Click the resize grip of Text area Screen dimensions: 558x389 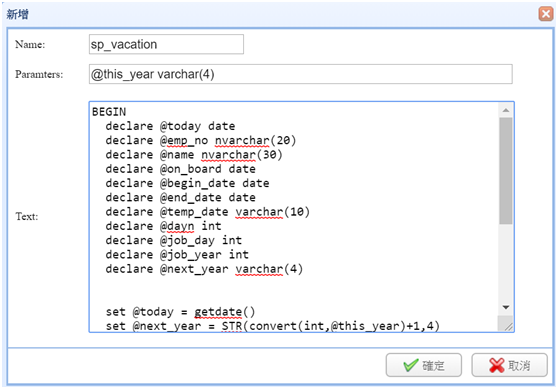(508, 326)
